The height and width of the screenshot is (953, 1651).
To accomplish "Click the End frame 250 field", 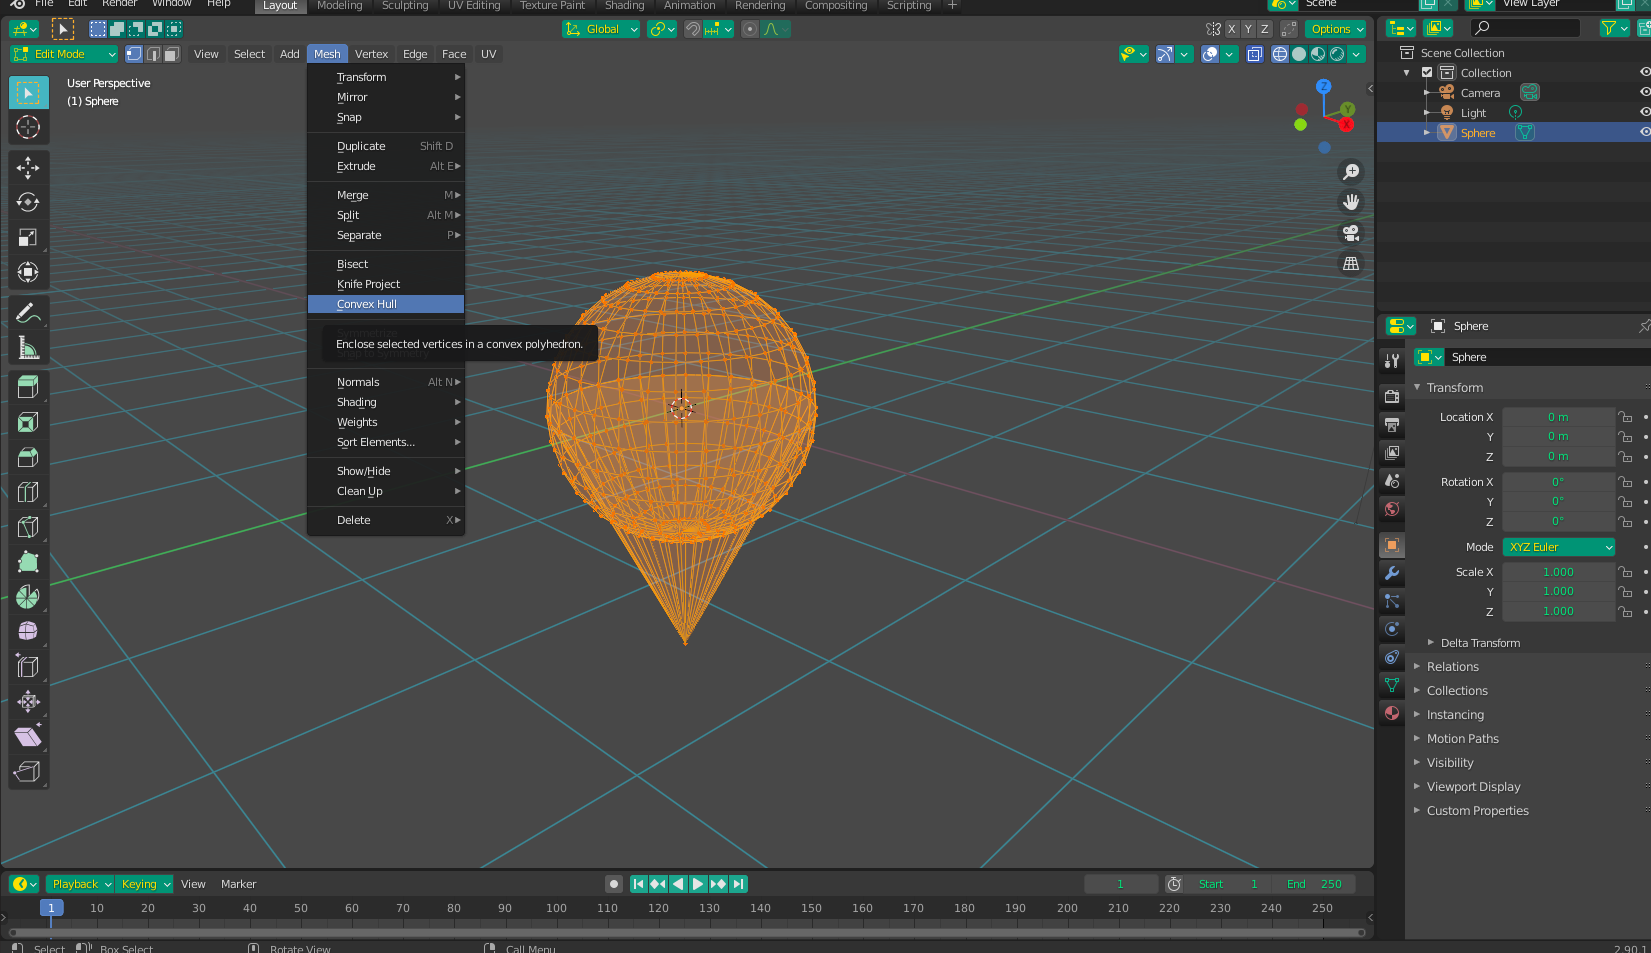I will pyautogui.click(x=1314, y=884).
